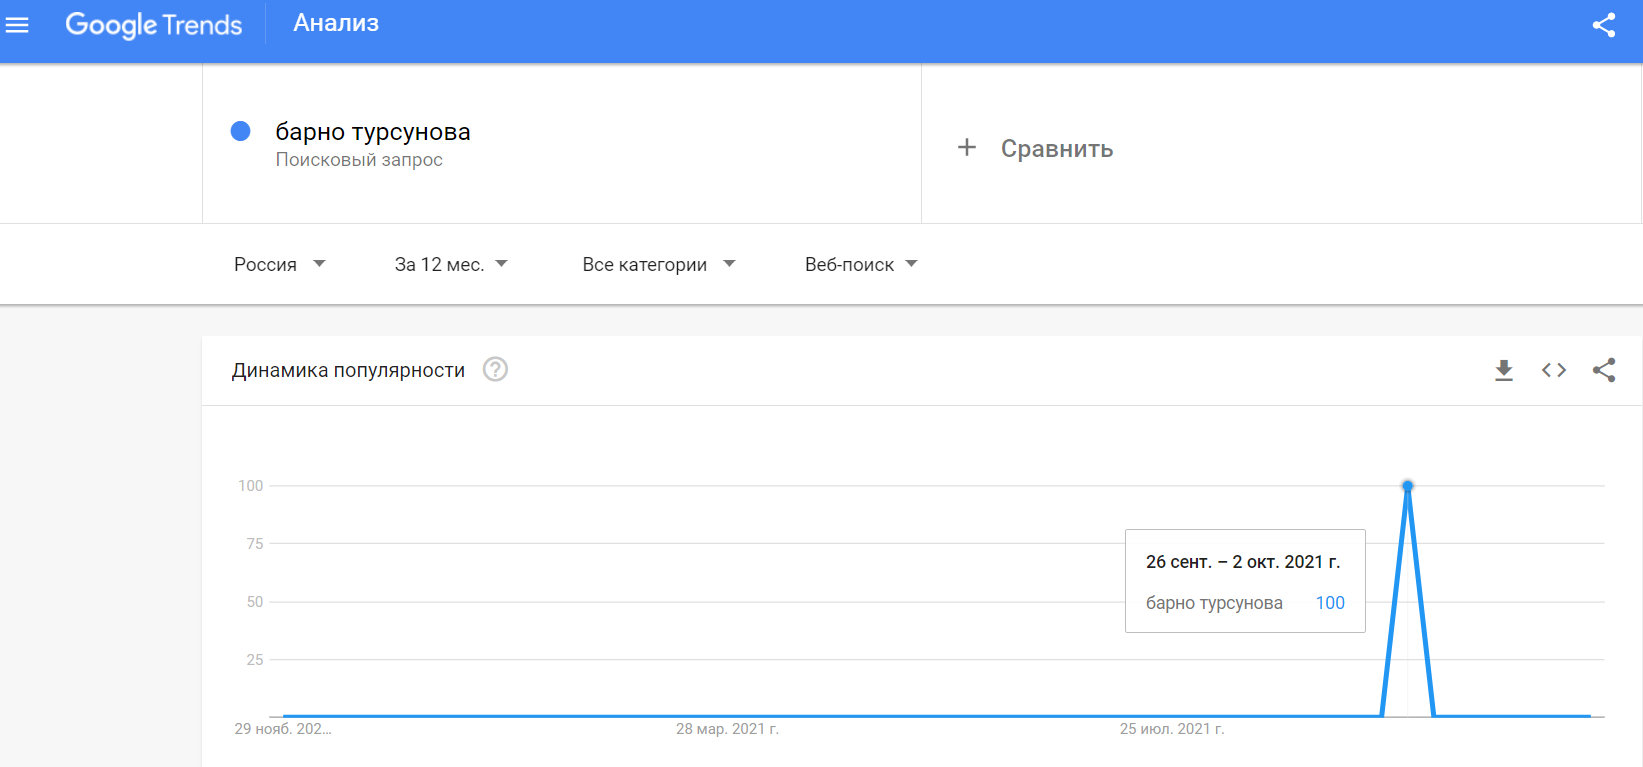This screenshot has height=767, width=1643.
Task: Open the embed code for the chart
Action: point(1554,370)
